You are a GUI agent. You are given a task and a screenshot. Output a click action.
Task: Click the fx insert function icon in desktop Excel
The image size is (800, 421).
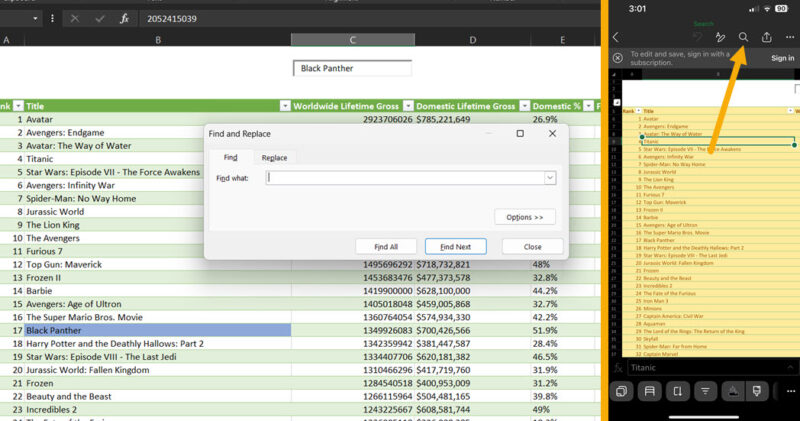(124, 19)
